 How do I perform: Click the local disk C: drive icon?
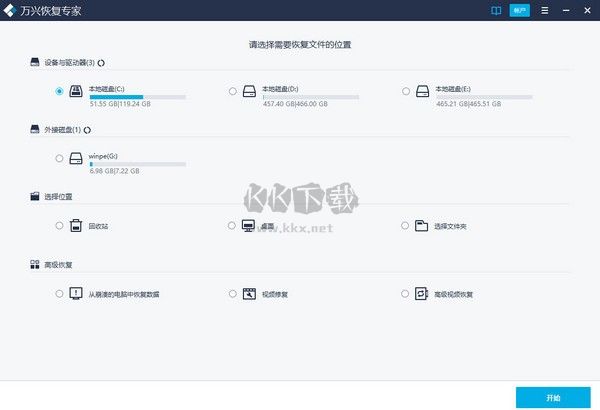tap(76, 91)
